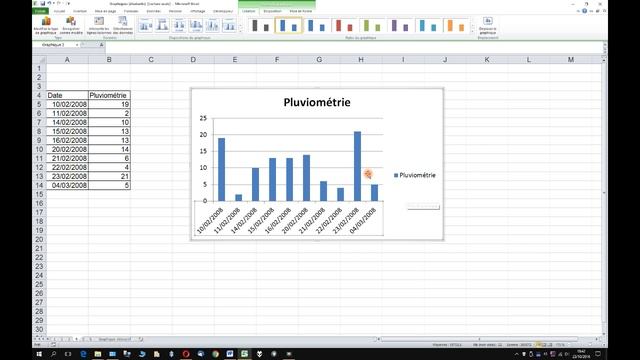Select cell B13 with value 21
The height and width of the screenshot is (360, 640).
pos(109,176)
